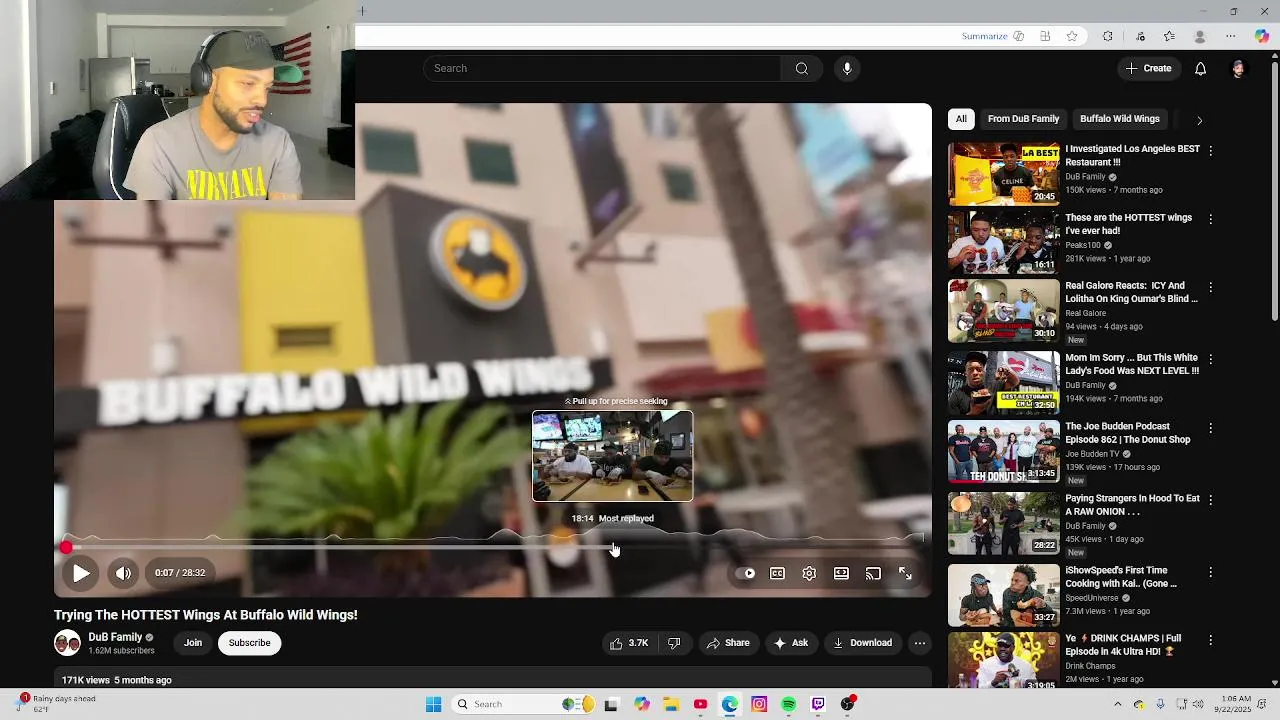This screenshot has width=1280, height=720.
Task: Cast video to a TV
Action: point(873,573)
